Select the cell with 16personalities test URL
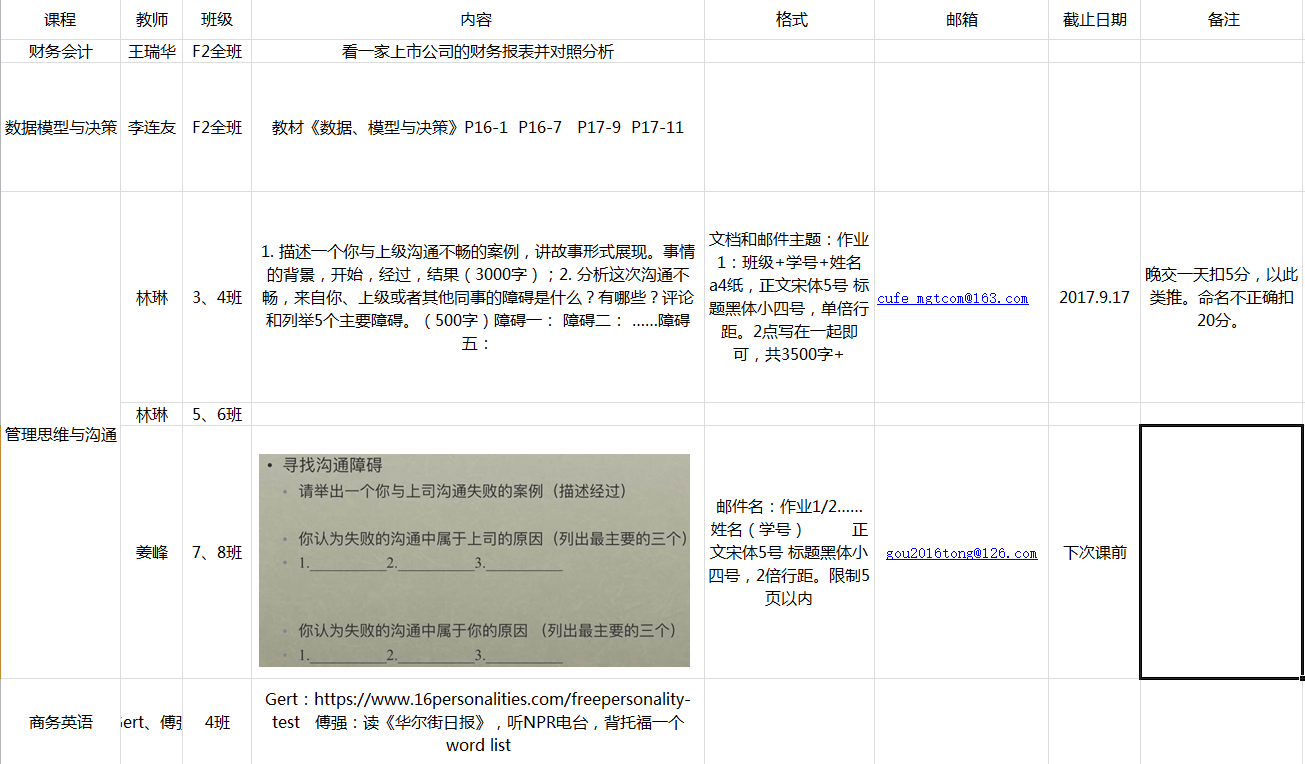The width and height of the screenshot is (1305, 764). [x=477, y=722]
